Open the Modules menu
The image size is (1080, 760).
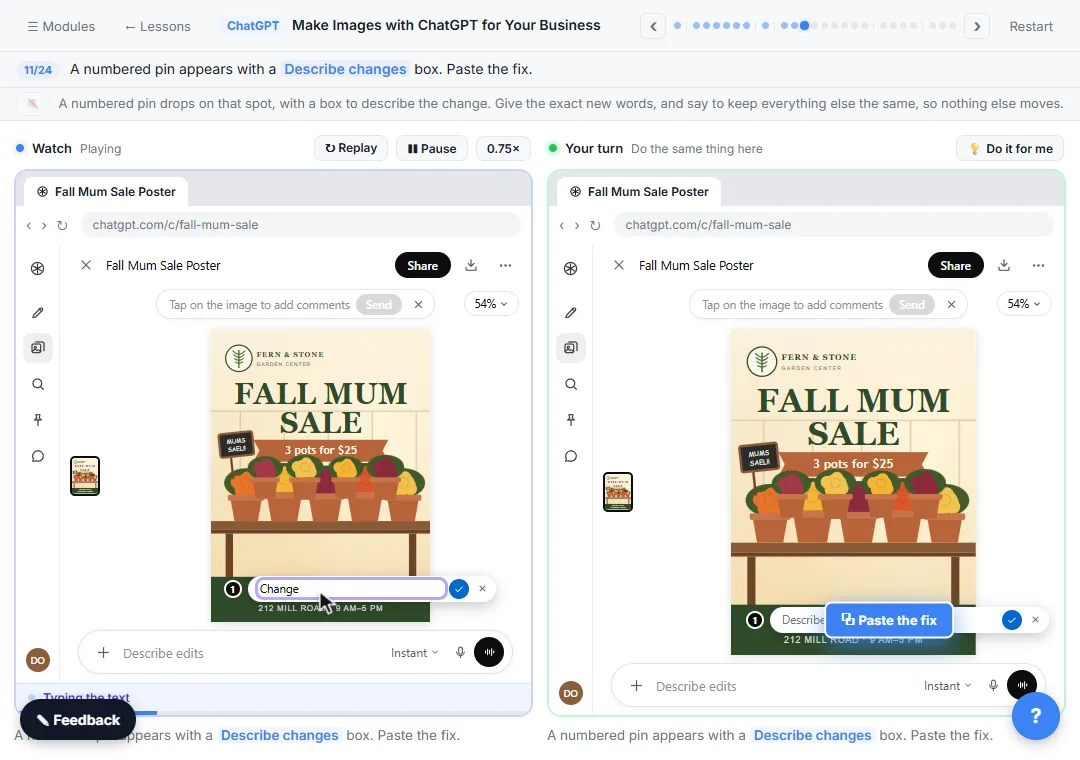point(61,26)
